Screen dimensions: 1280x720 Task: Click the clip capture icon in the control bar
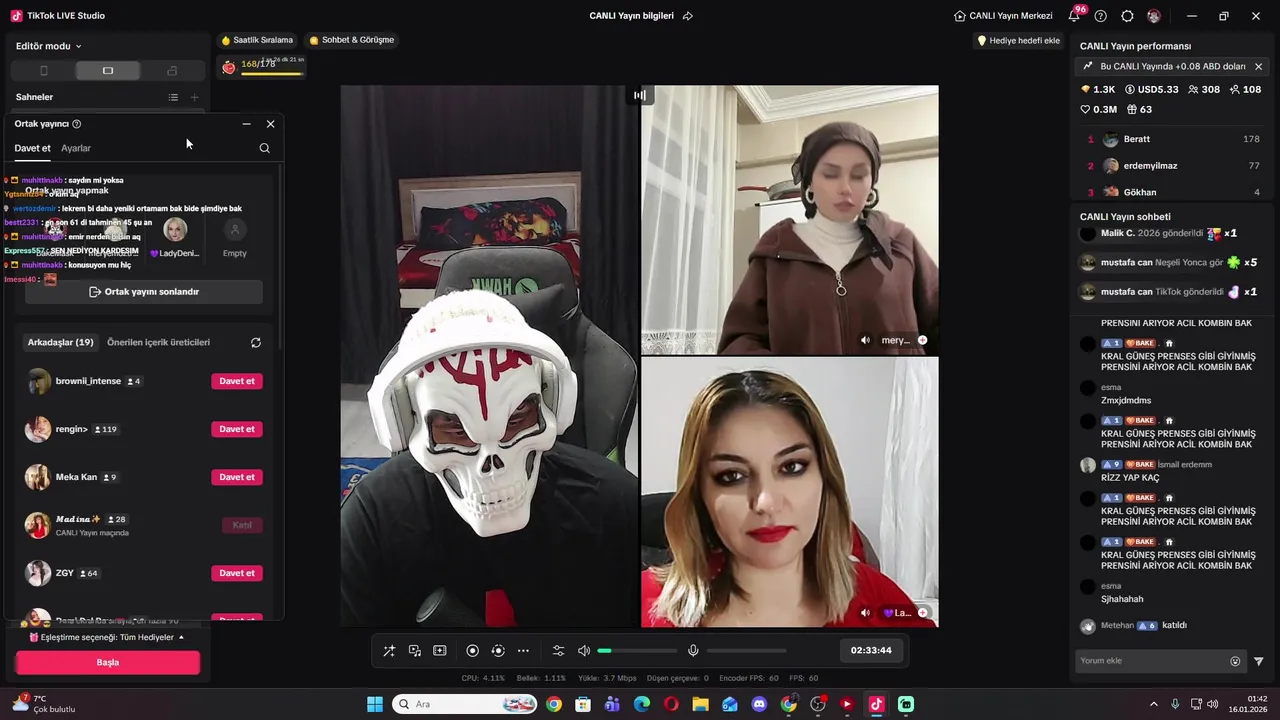pyautogui.click(x=439, y=650)
